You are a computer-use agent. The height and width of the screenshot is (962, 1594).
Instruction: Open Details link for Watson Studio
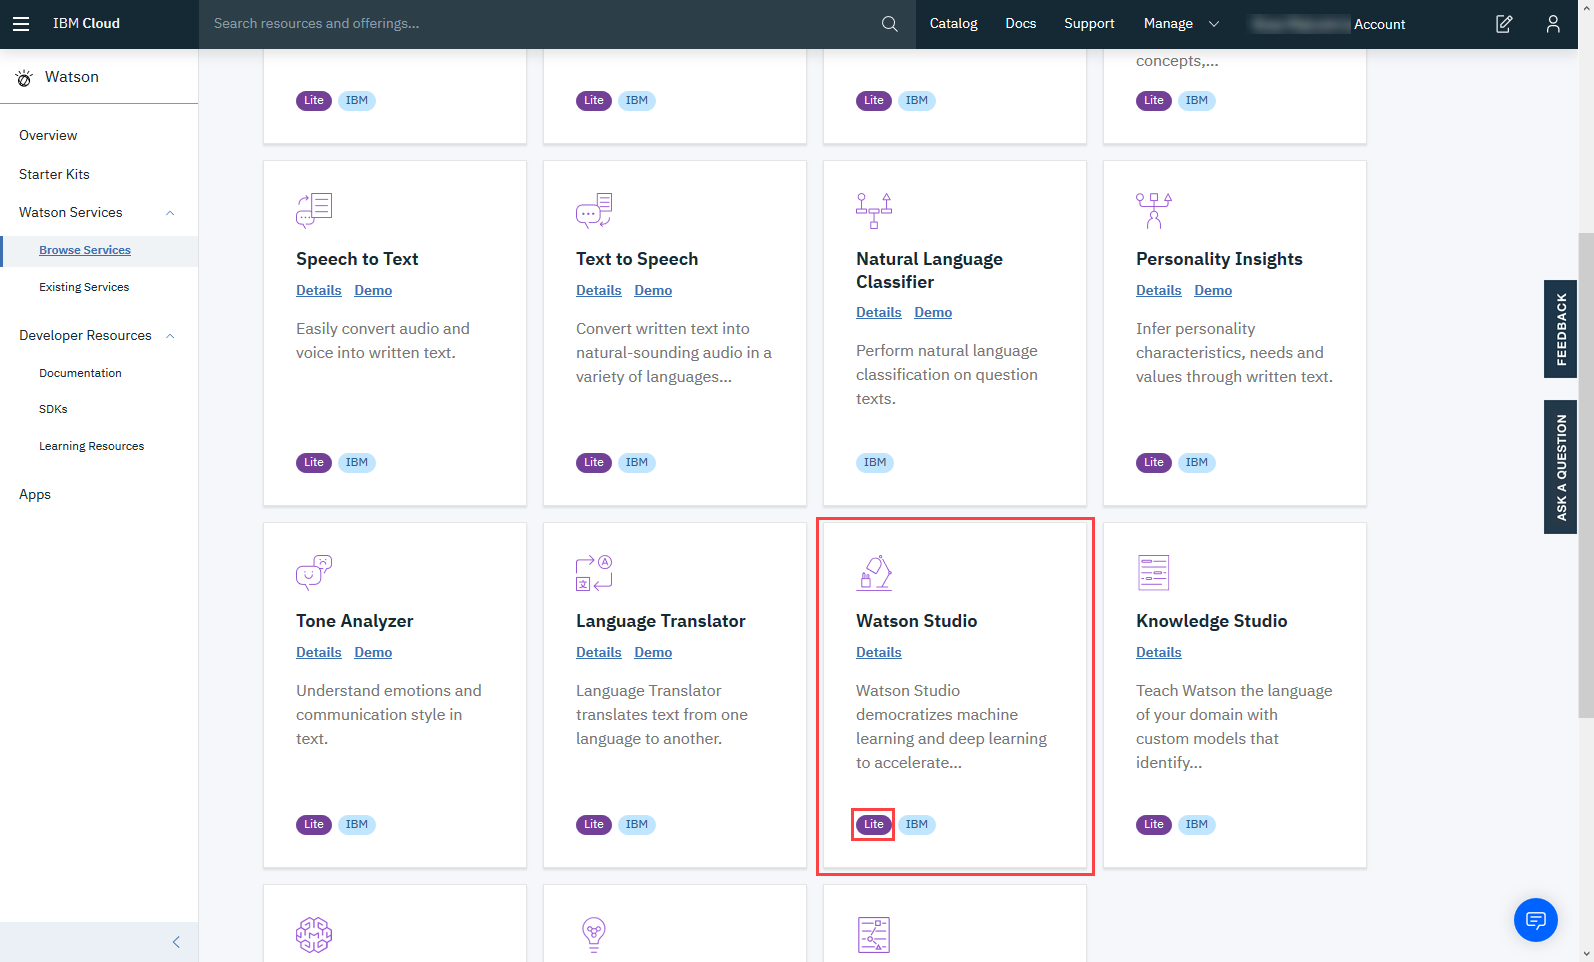(x=878, y=652)
